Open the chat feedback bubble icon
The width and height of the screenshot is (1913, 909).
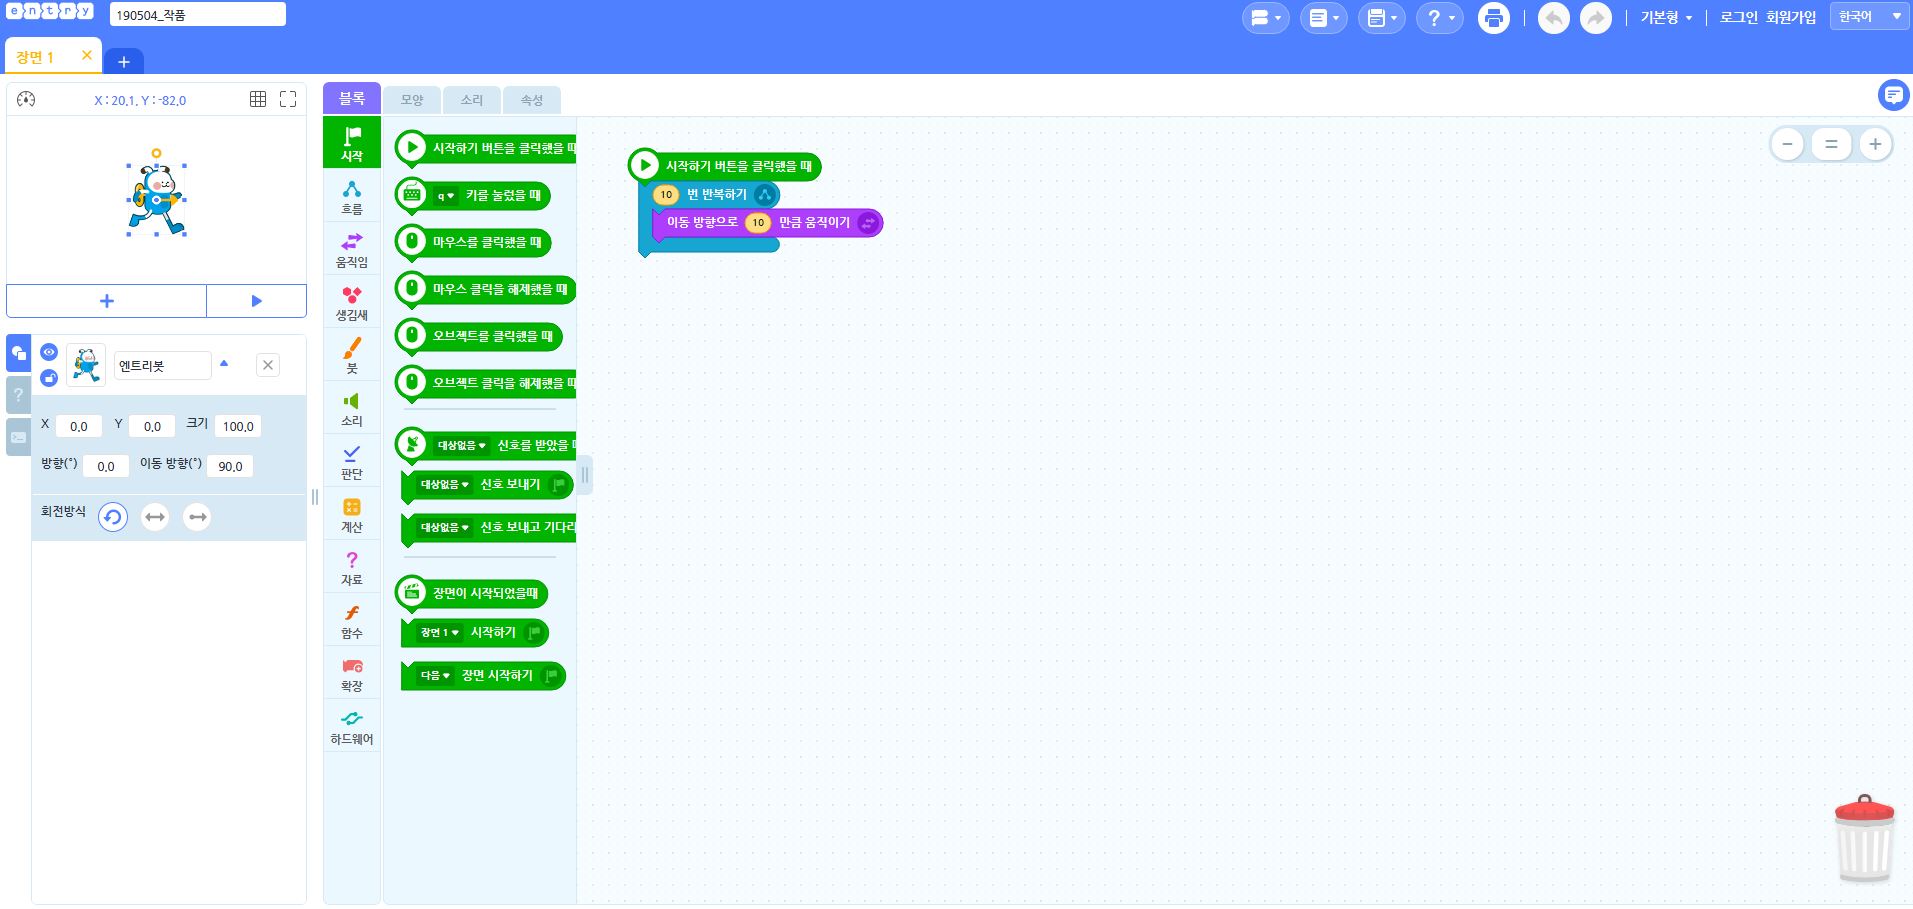[1893, 96]
